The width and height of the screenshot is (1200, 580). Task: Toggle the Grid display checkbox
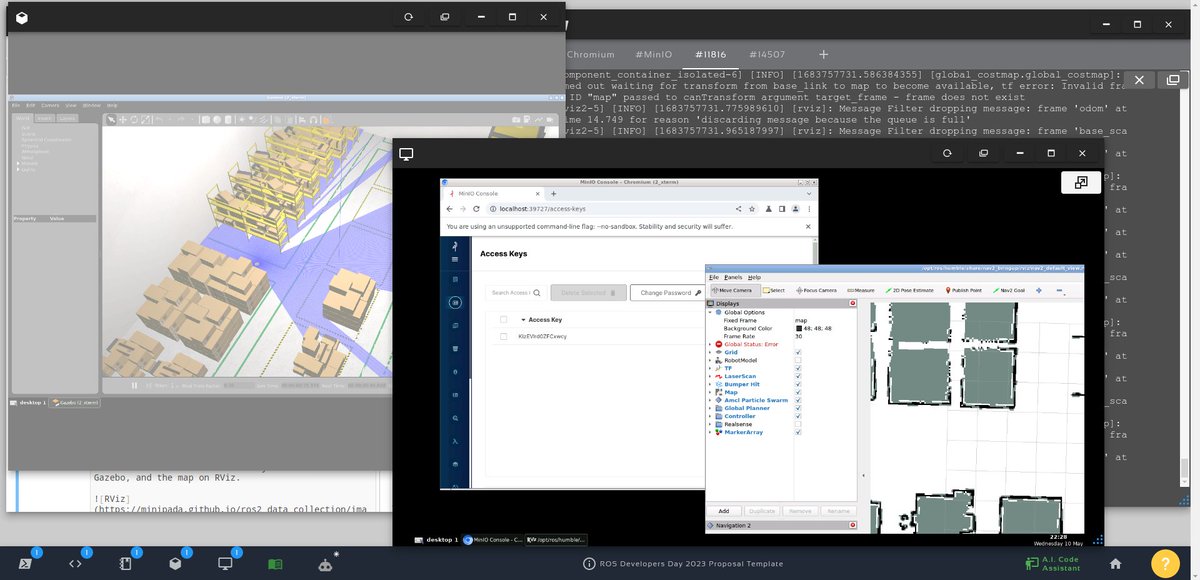pyautogui.click(x=797, y=352)
